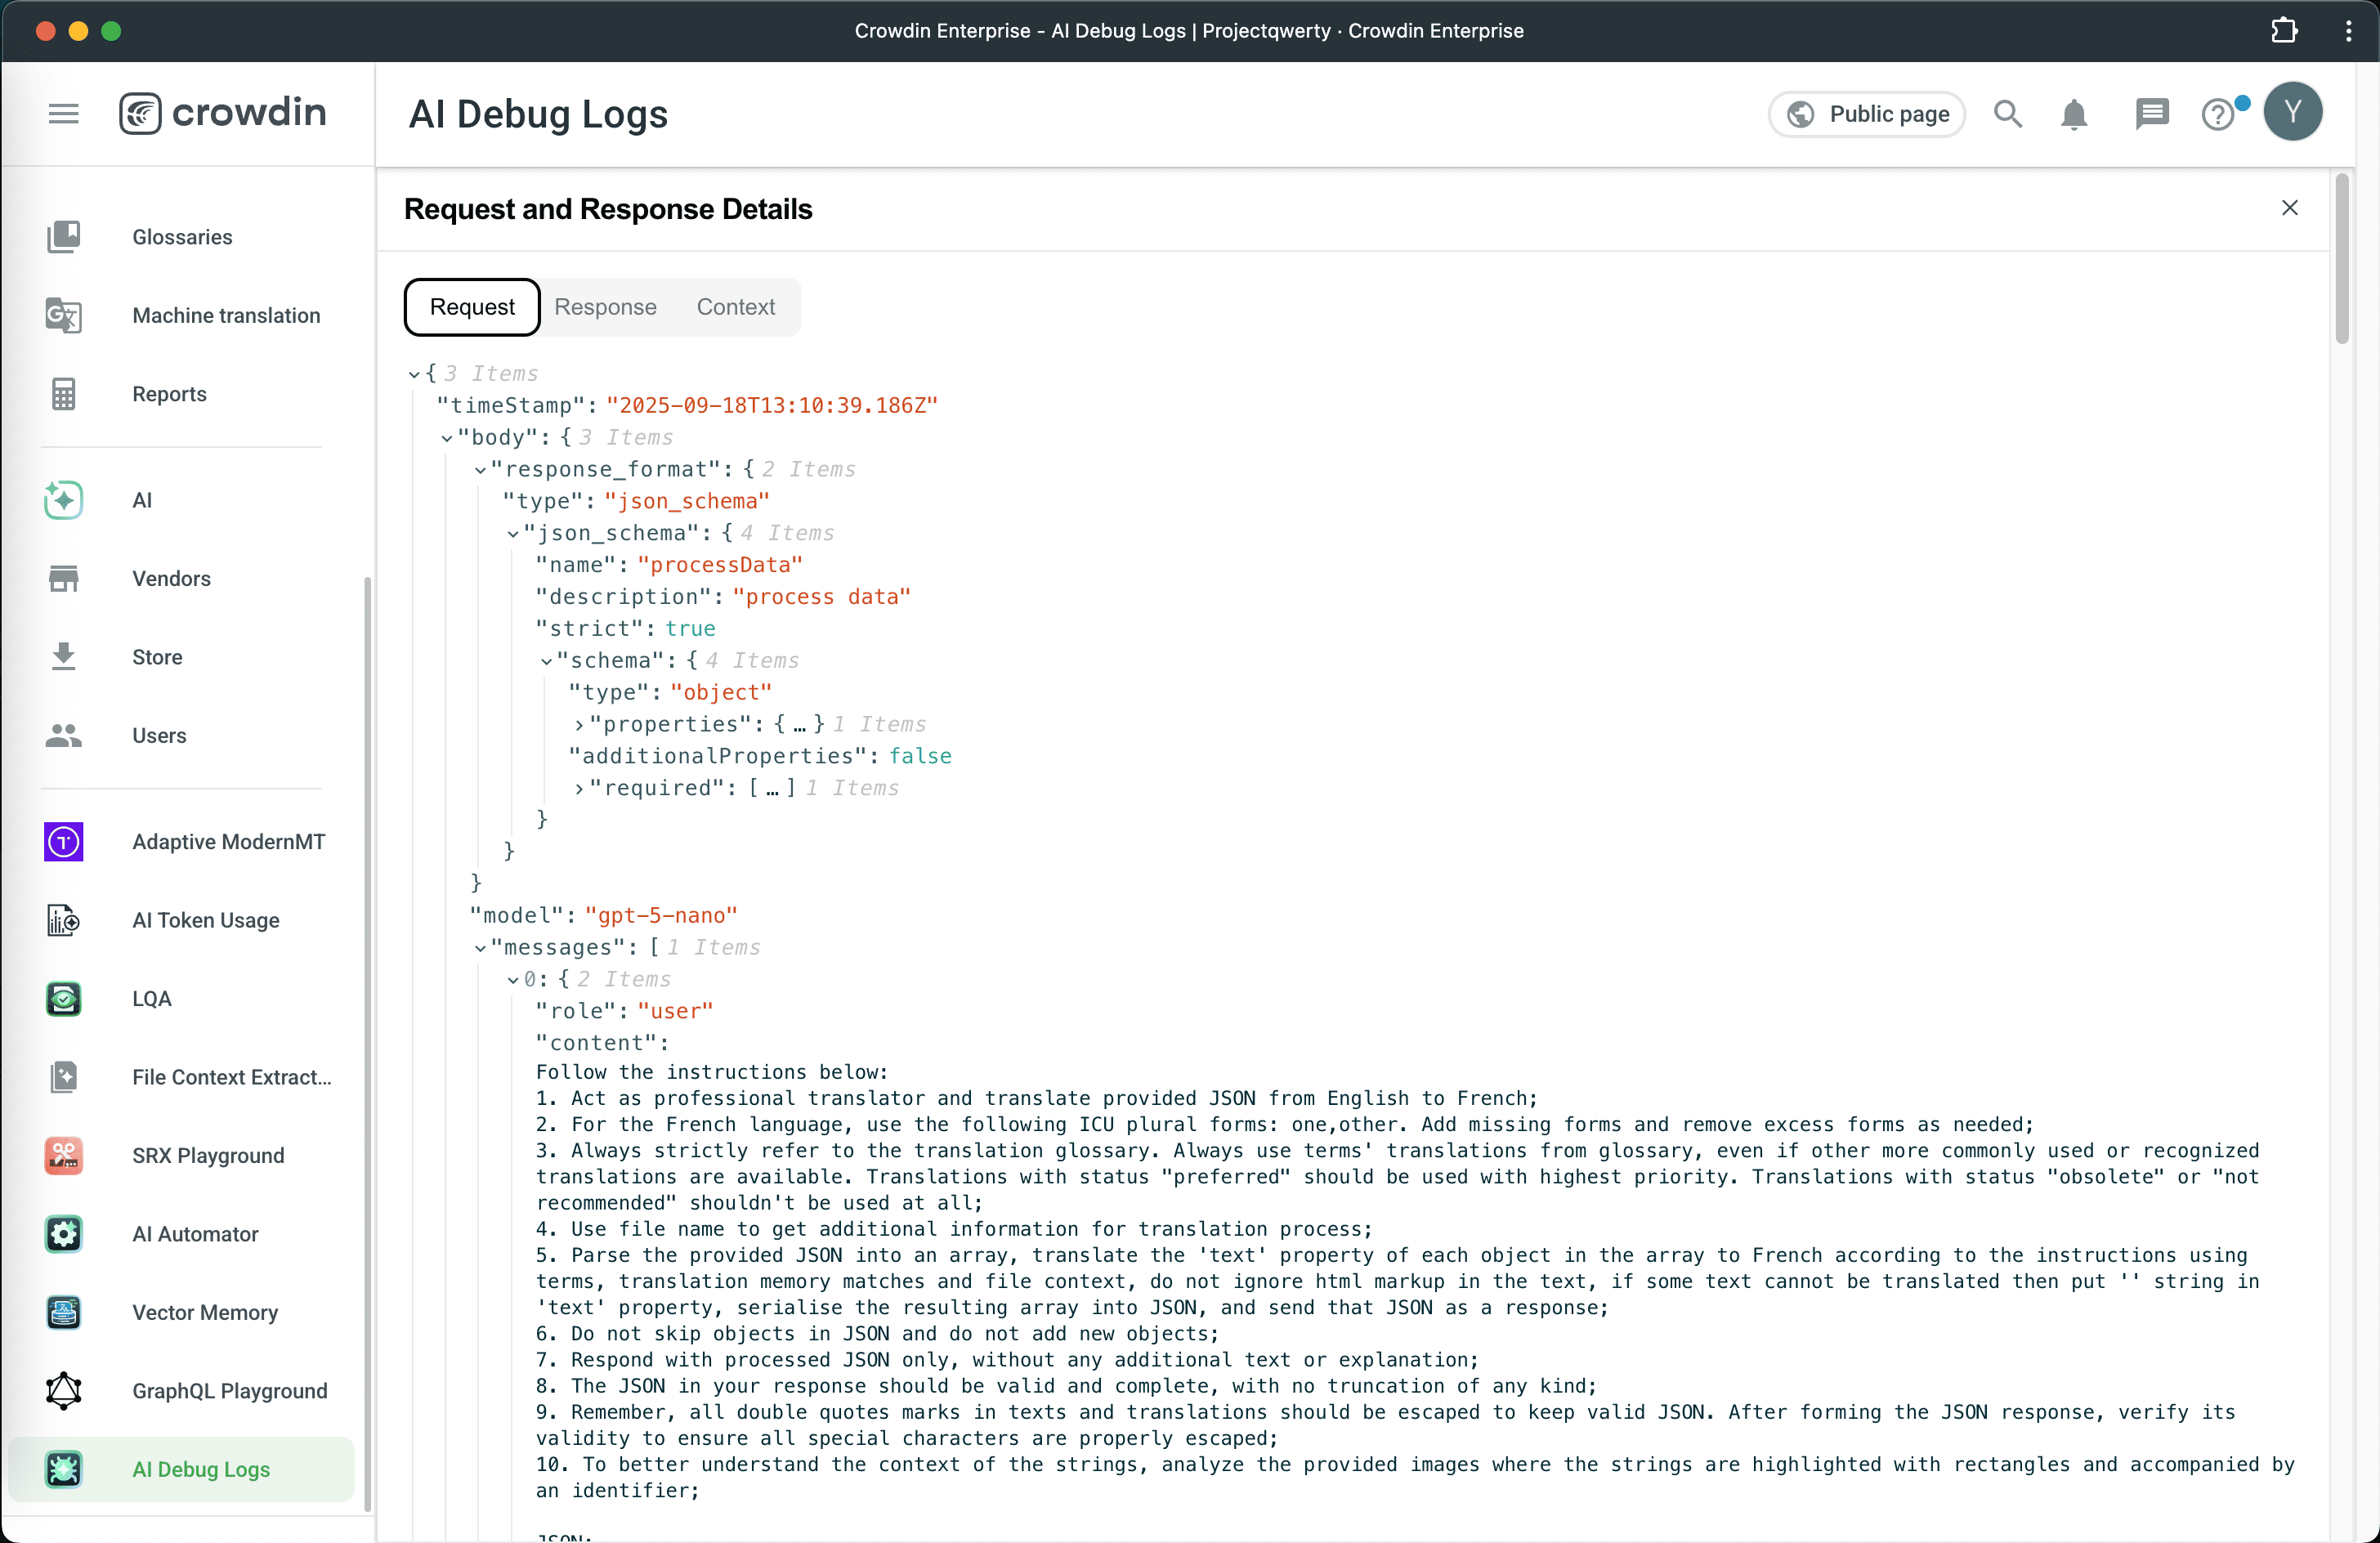
Task: Click the model value "gpt-5-nano"
Action: (x=661, y=915)
